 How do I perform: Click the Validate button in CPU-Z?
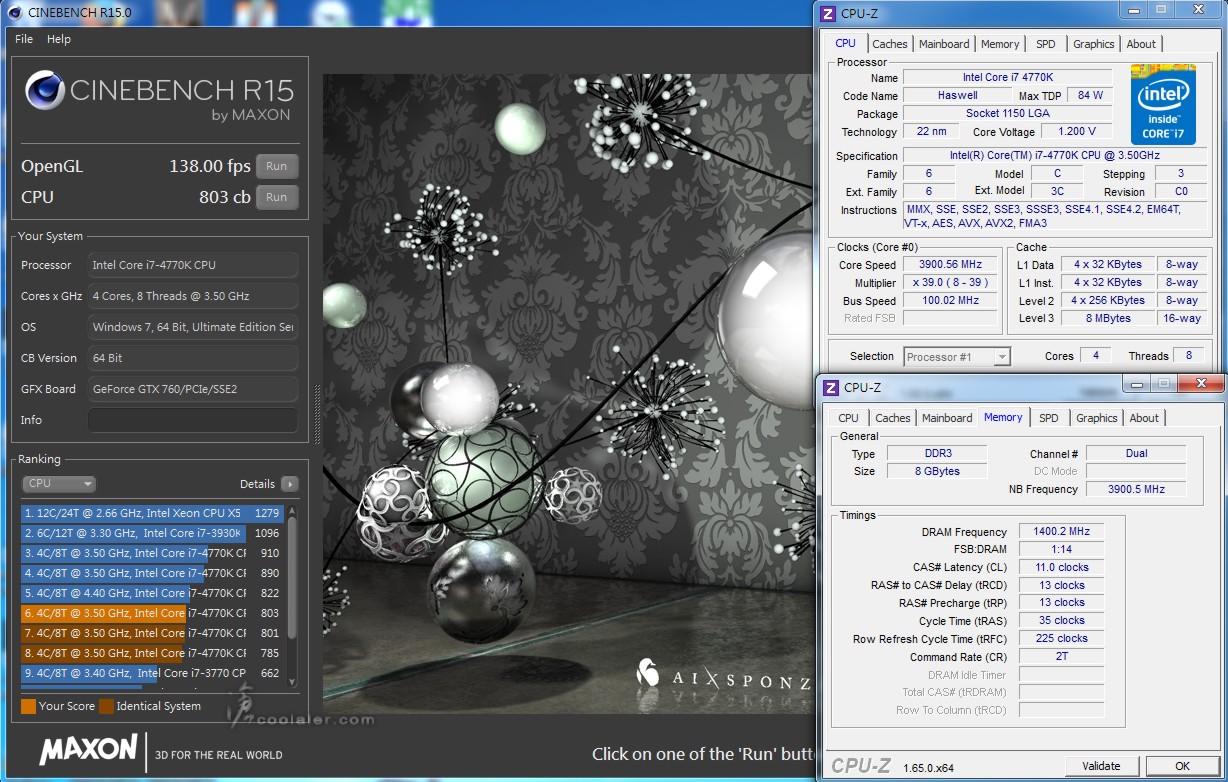[1101, 766]
